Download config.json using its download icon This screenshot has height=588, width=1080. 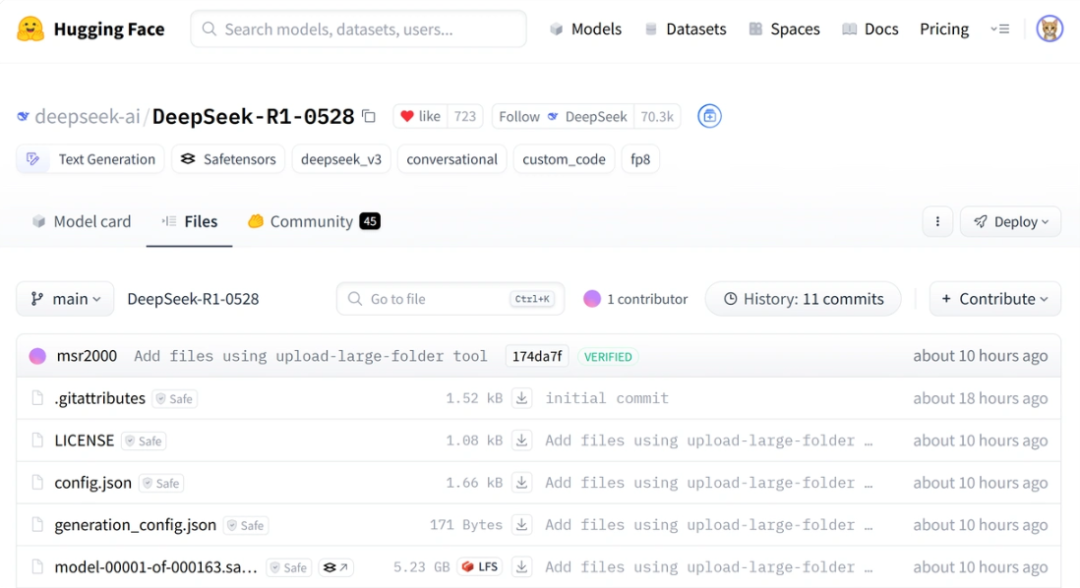coord(521,483)
